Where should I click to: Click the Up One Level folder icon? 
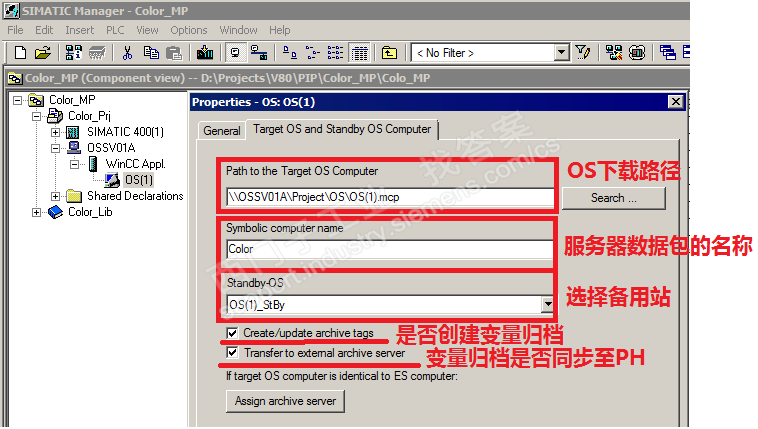389,52
